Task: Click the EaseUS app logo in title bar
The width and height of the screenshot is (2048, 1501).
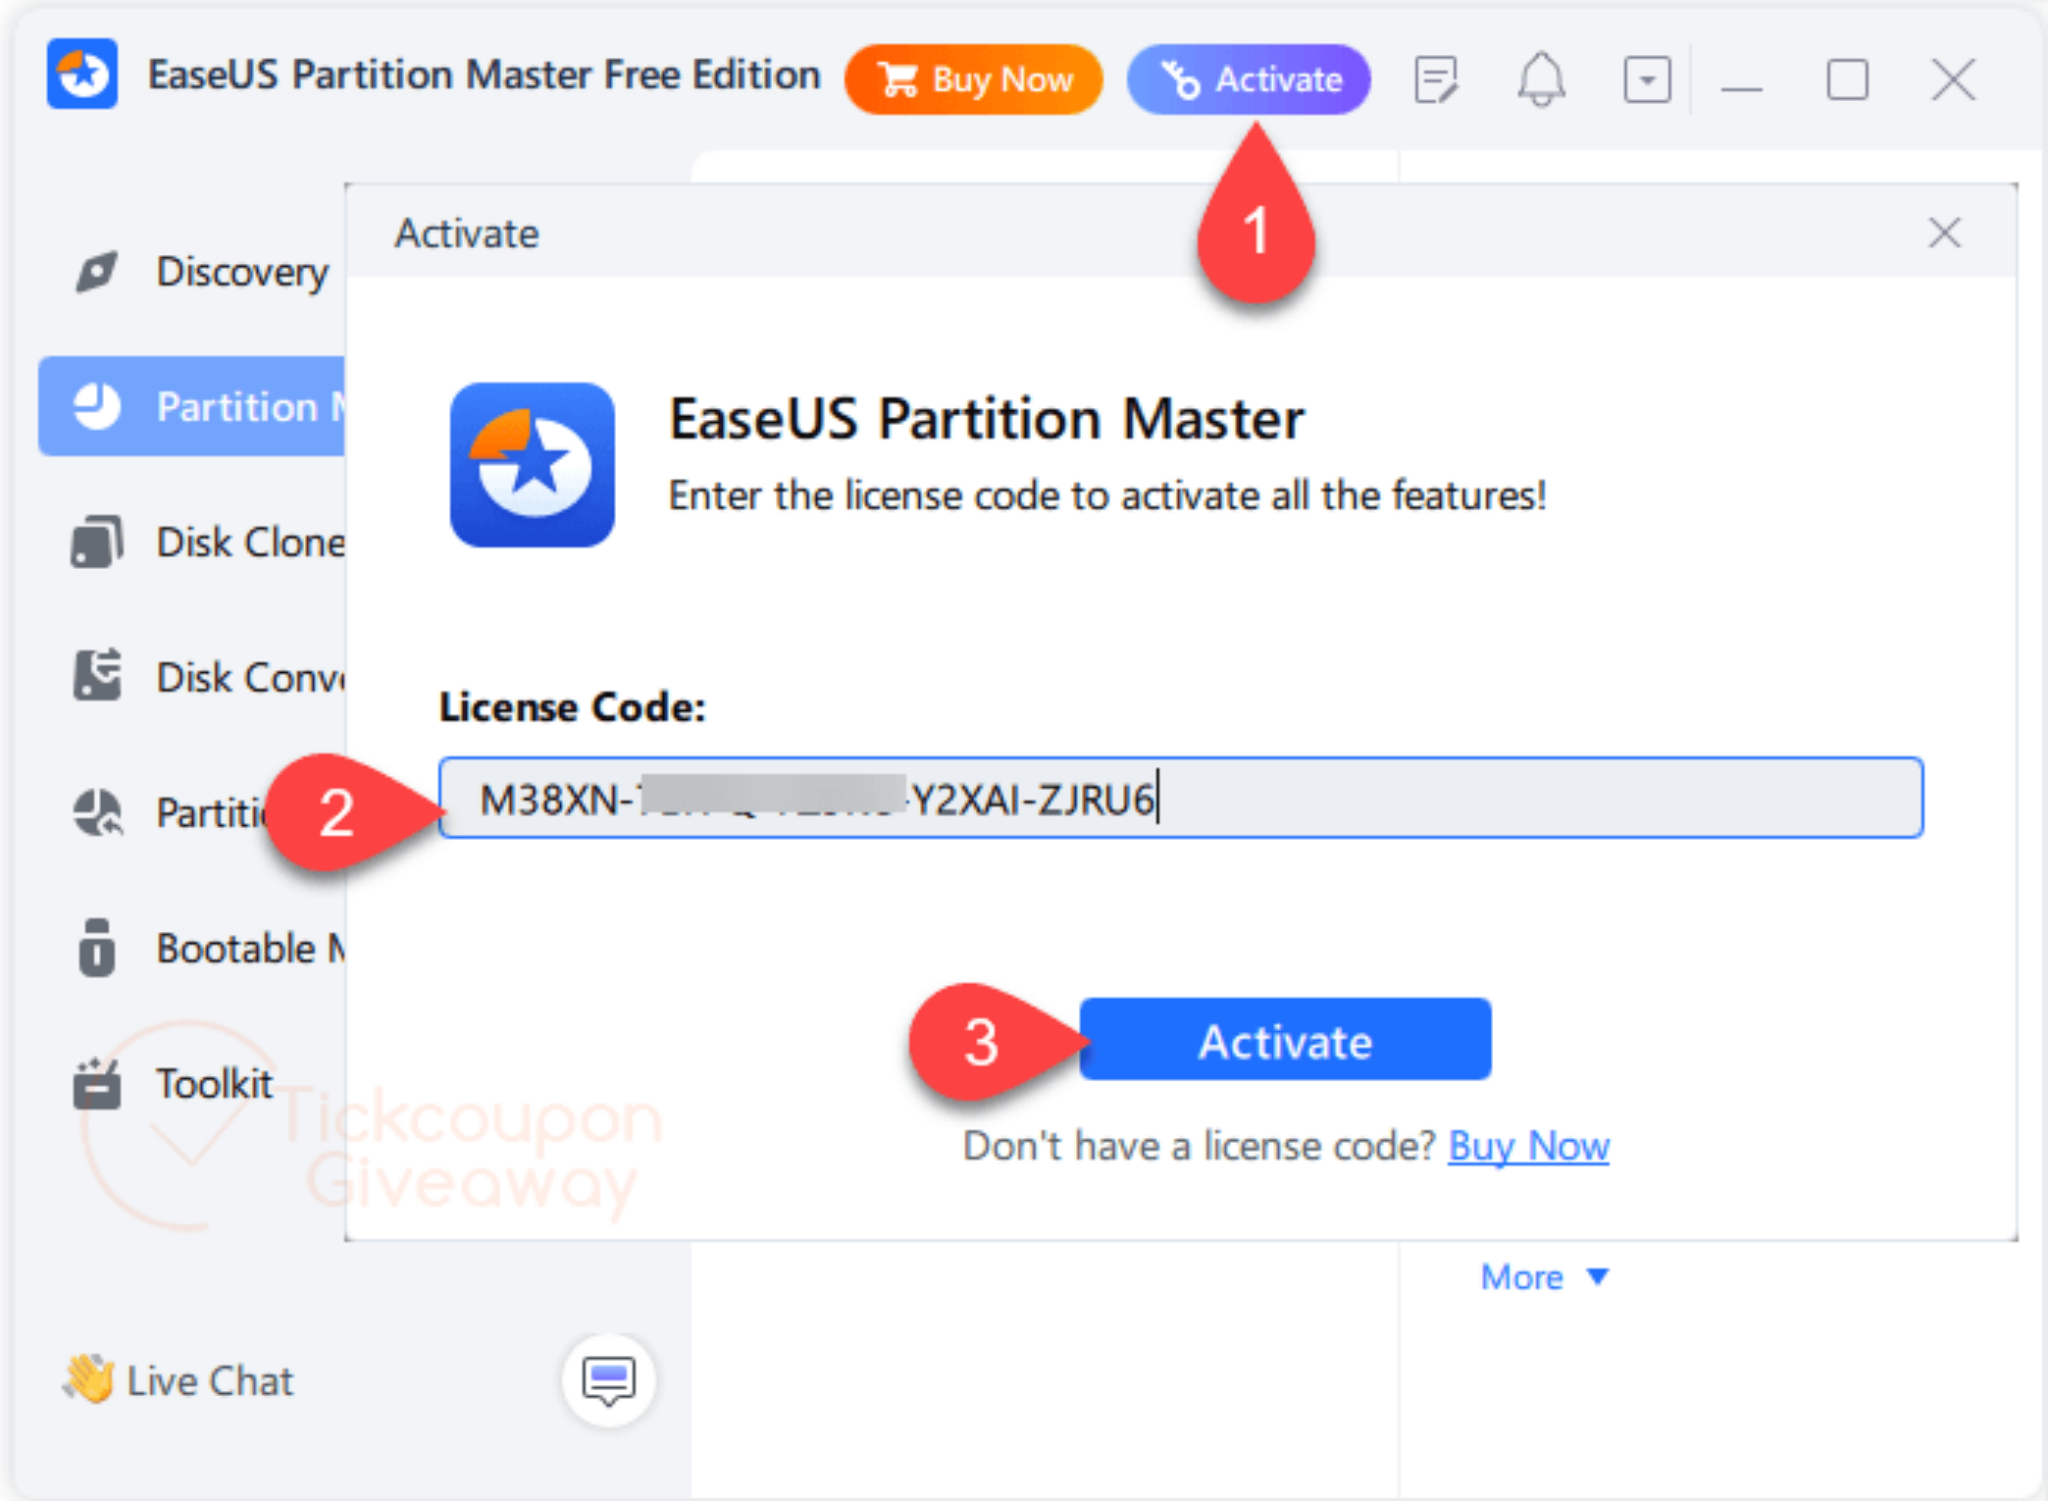Action: [x=83, y=75]
